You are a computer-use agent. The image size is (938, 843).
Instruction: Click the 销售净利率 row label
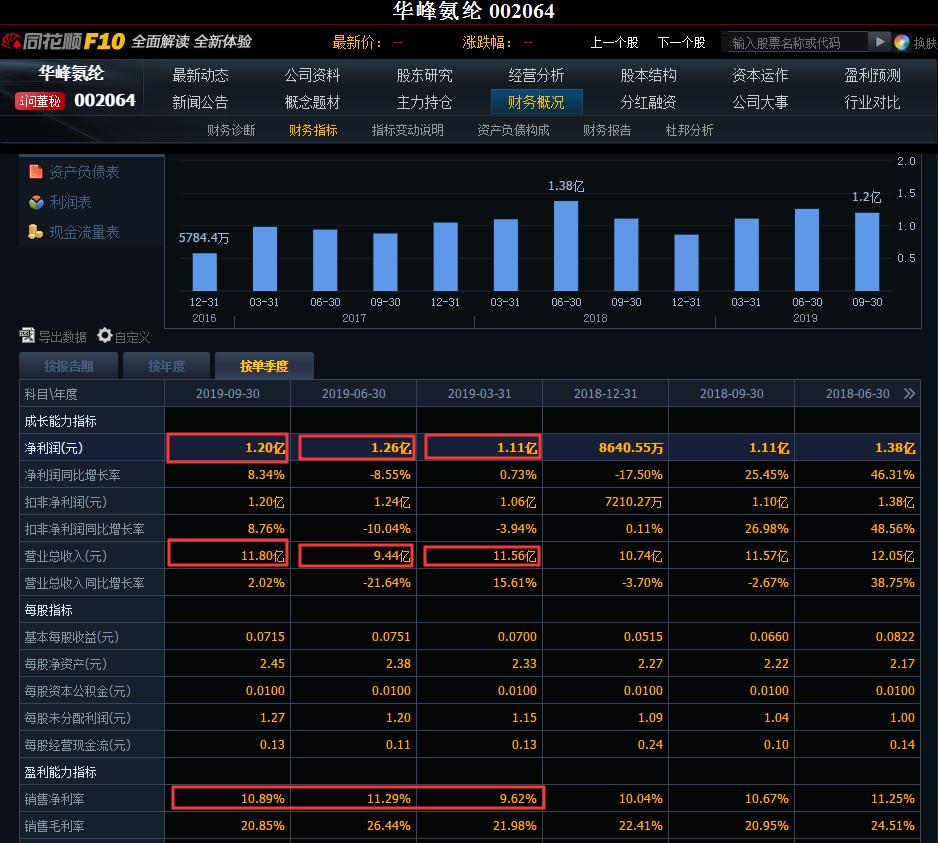(54, 799)
